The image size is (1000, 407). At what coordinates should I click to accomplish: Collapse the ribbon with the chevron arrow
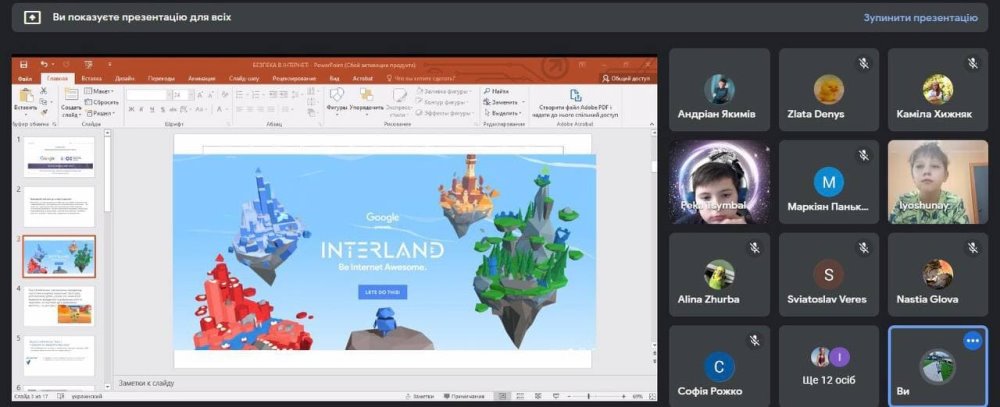tap(652, 123)
